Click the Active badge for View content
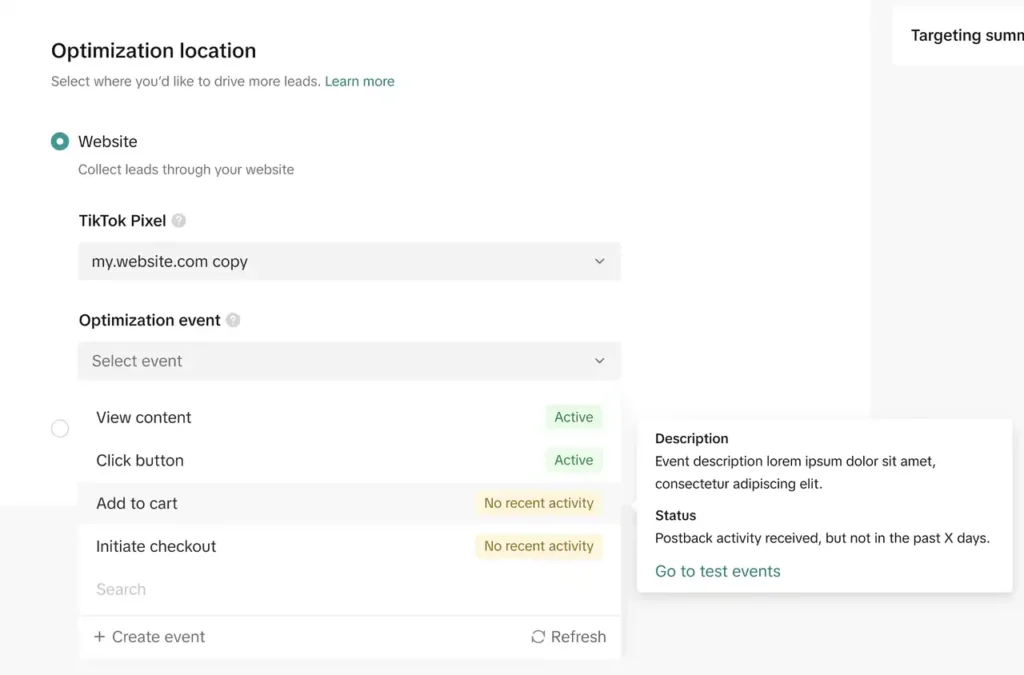1024x675 pixels. [573, 418]
